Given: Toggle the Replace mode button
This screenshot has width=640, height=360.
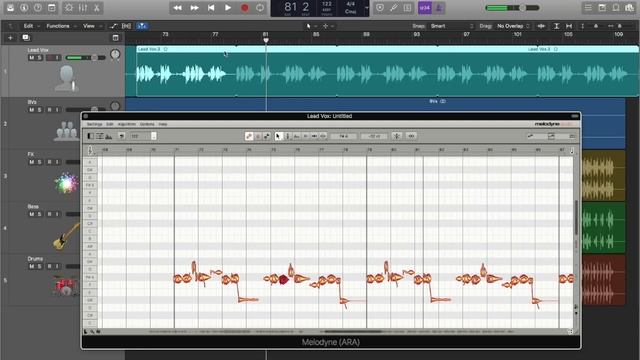Looking at the screenshot, I should pyautogui.click(x=380, y=8).
